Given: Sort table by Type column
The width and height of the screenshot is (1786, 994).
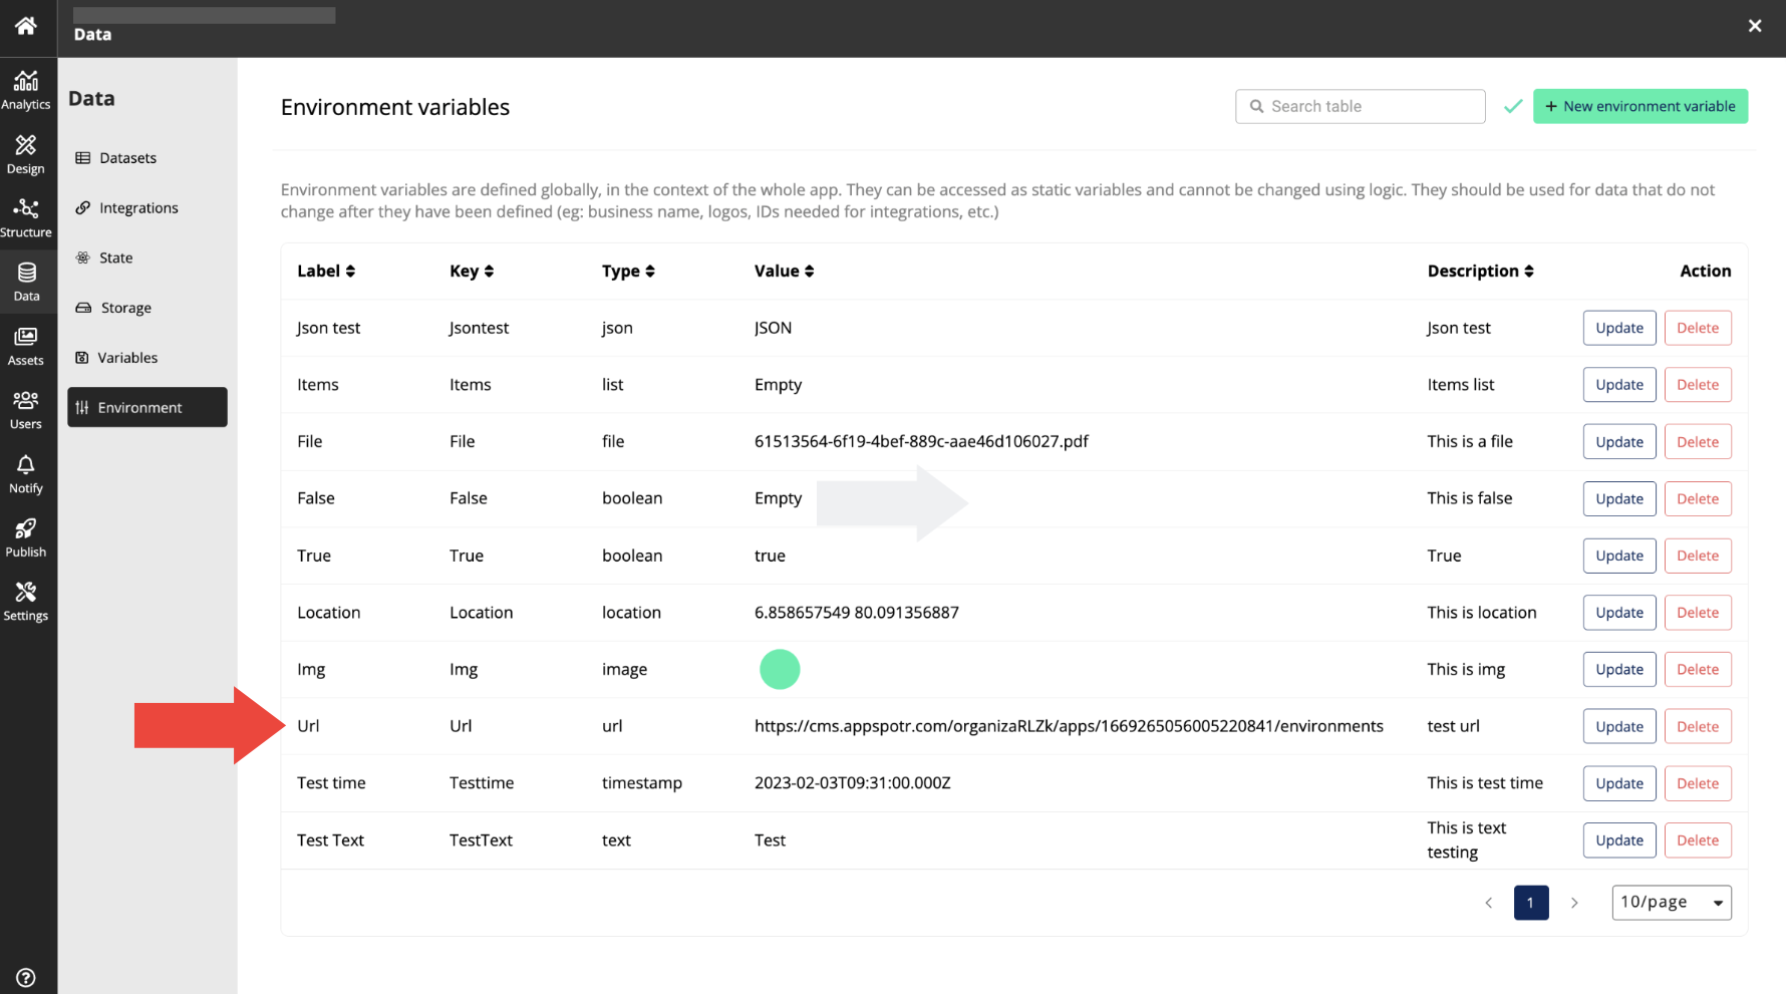Looking at the screenshot, I should point(628,271).
